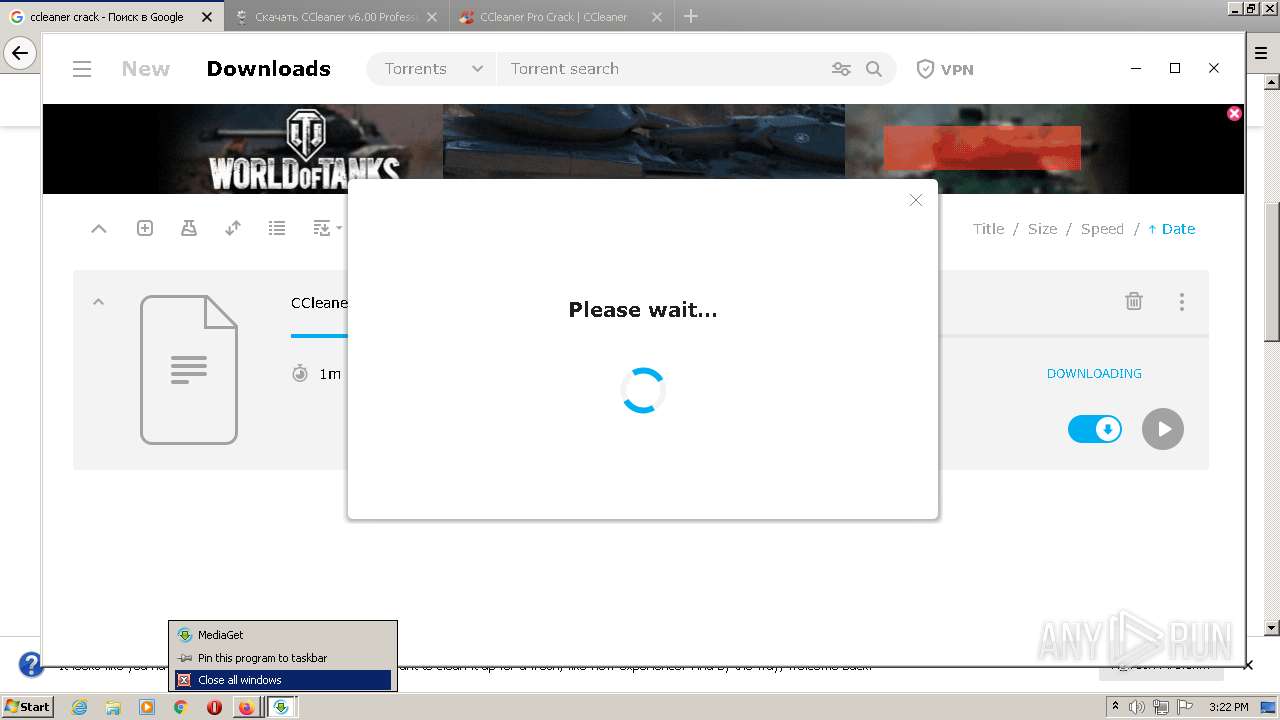Screen dimensions: 1280x720
Task: Launch Google Chrome from the taskbar
Action: [x=181, y=707]
